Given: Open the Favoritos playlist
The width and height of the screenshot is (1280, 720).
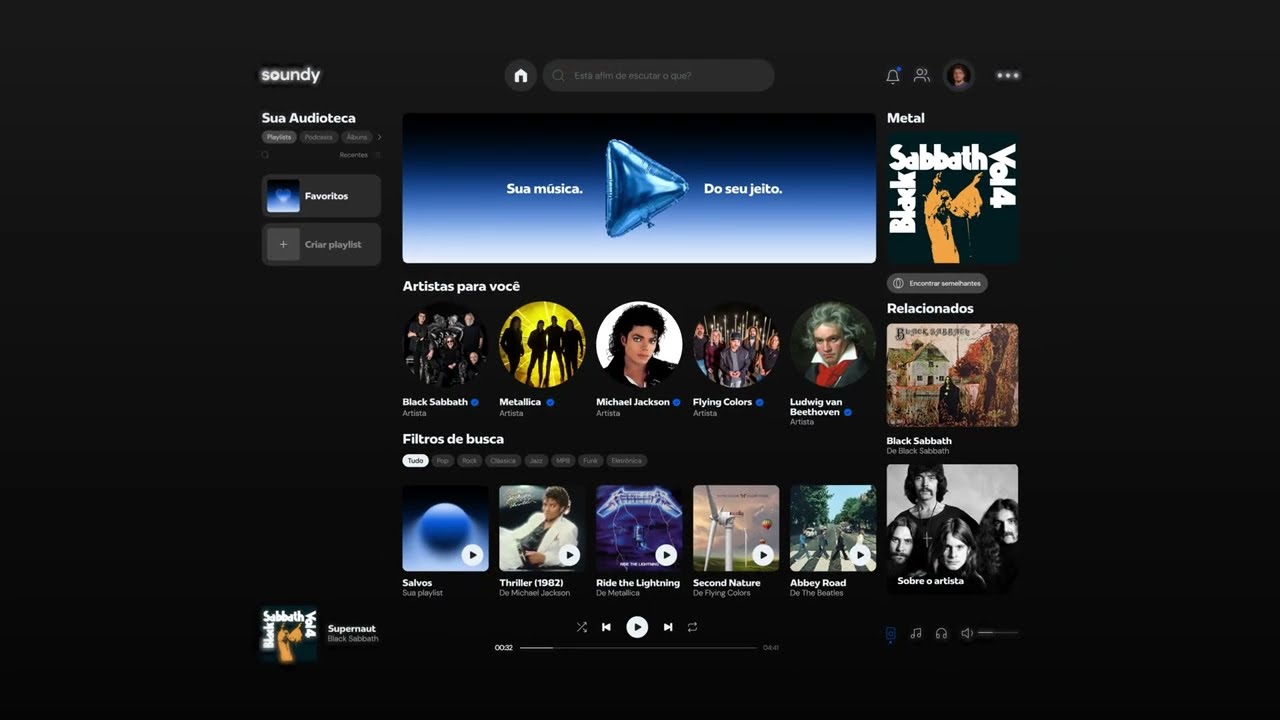Looking at the screenshot, I should 321,196.
